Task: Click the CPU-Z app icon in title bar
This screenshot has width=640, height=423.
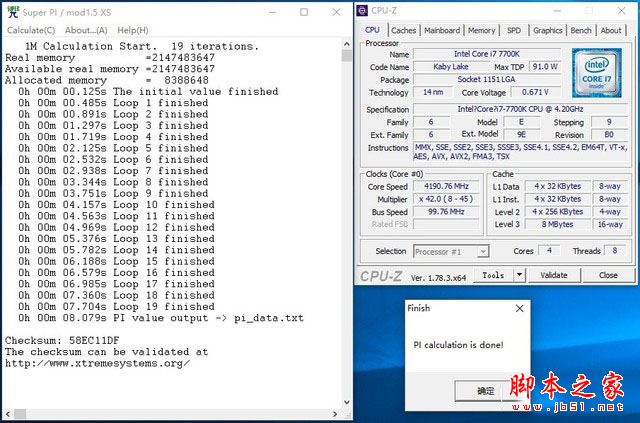Action: click(x=362, y=11)
